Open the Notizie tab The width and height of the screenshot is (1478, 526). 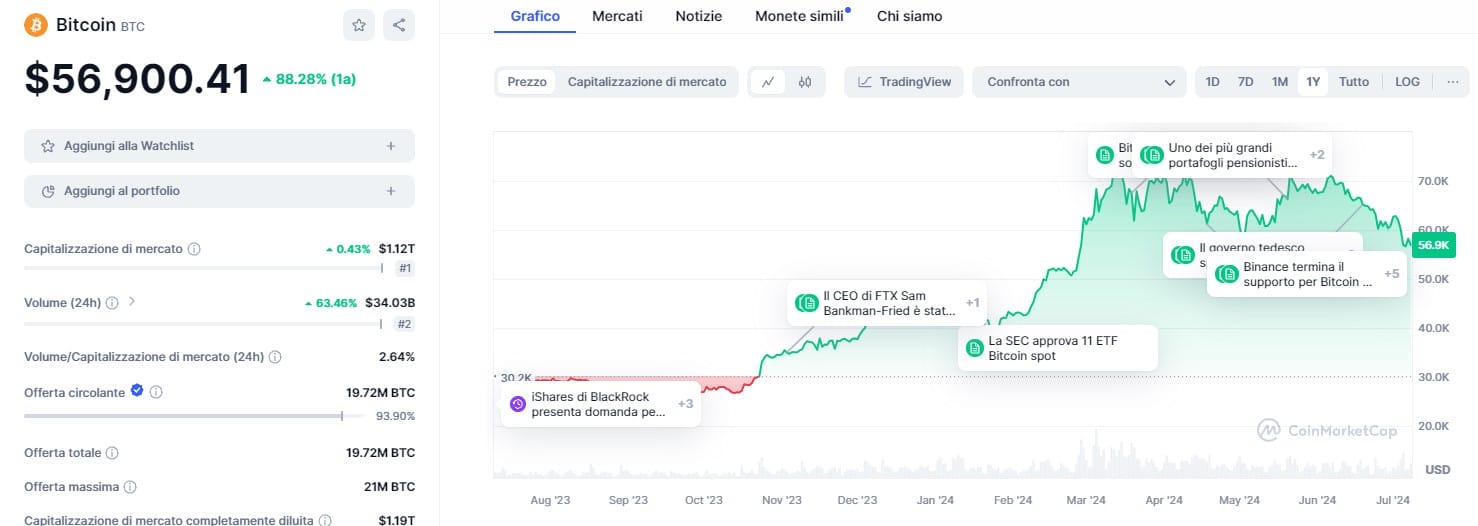698,16
